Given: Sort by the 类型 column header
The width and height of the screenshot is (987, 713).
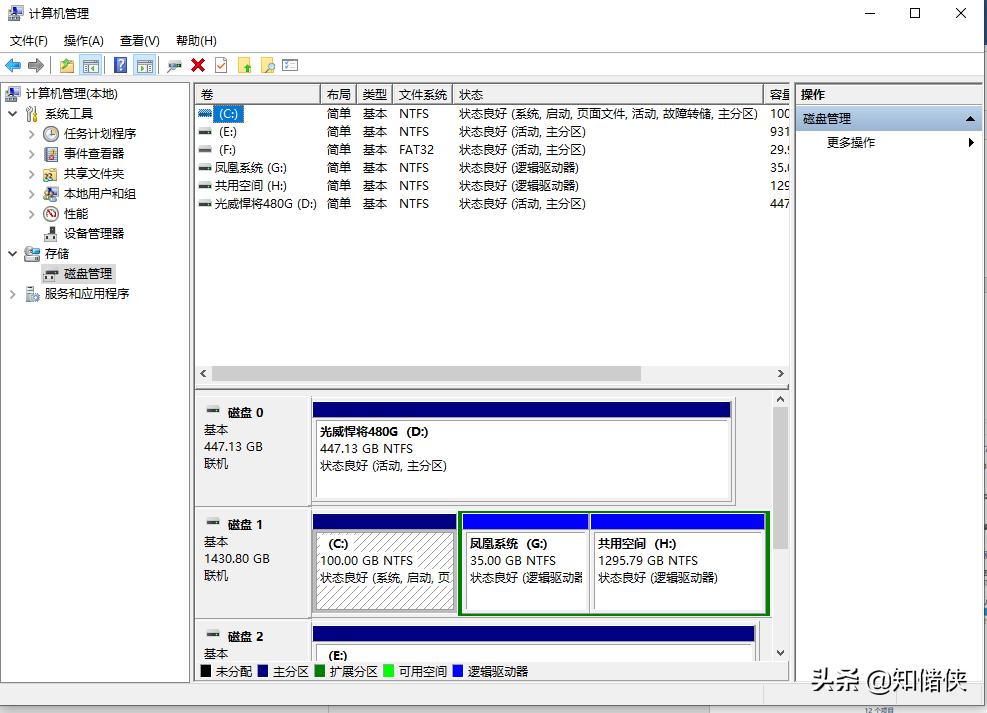Looking at the screenshot, I should coord(375,94).
